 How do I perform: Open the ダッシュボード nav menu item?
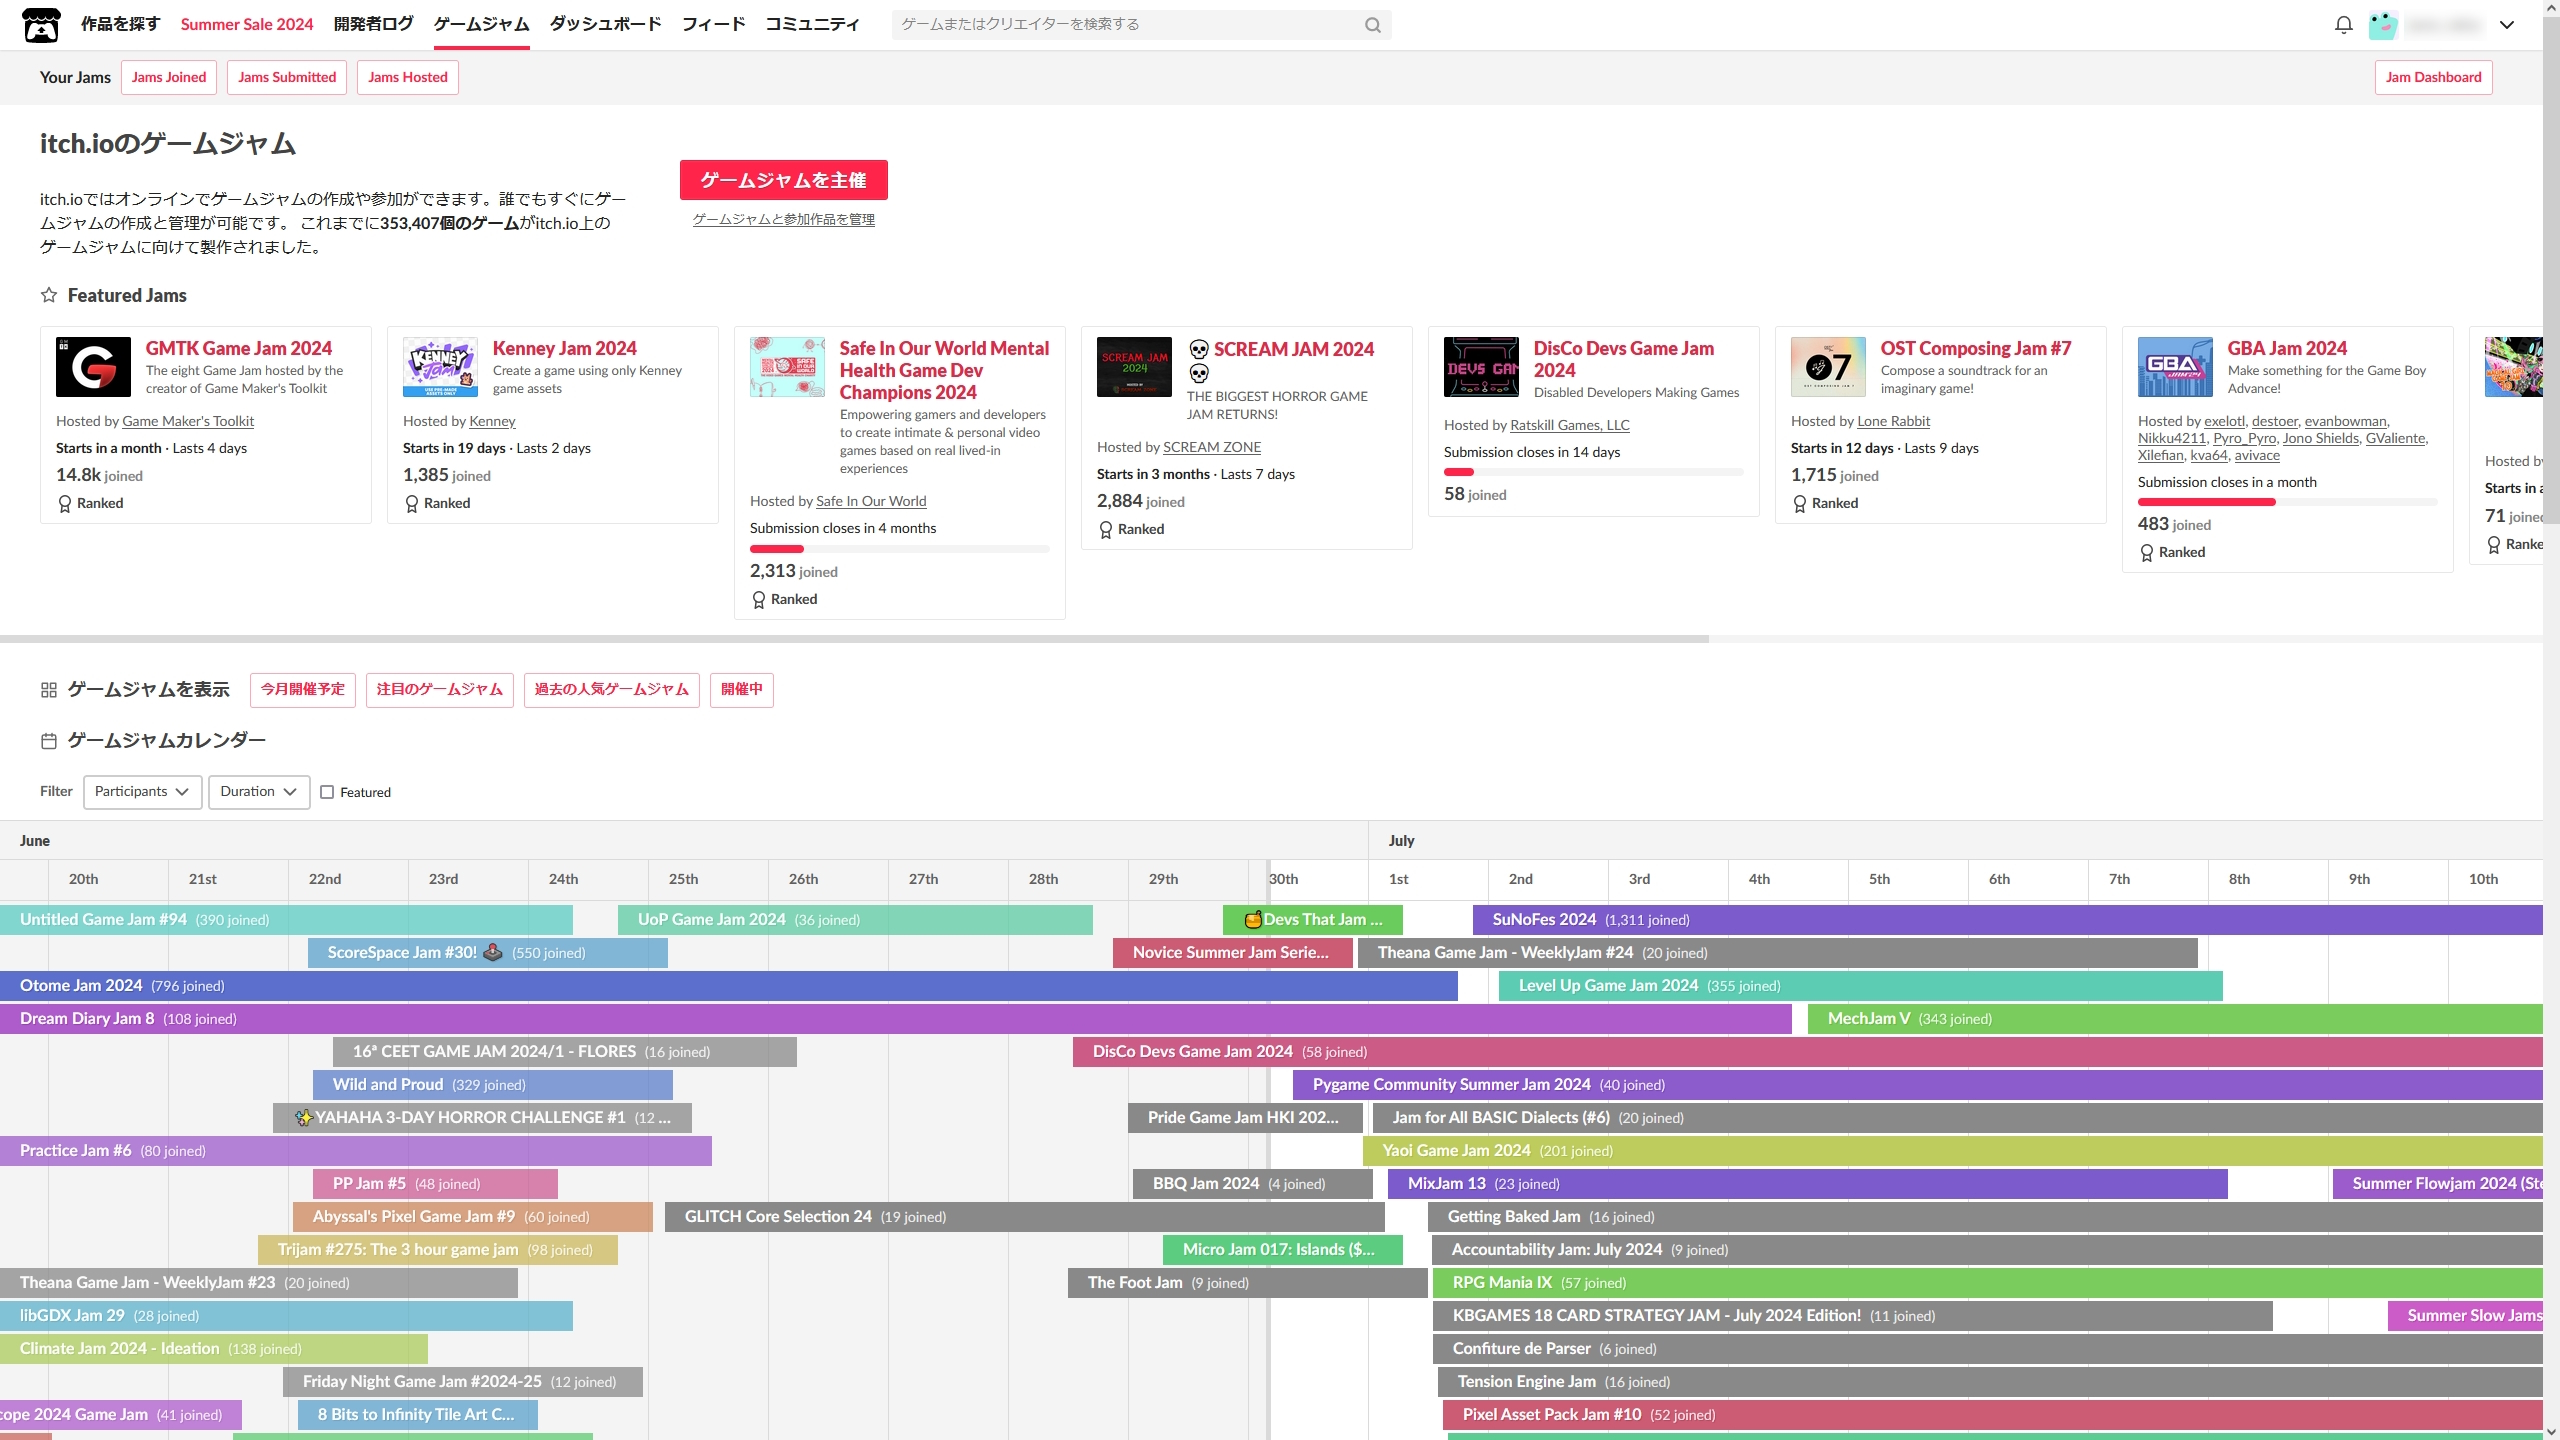pyautogui.click(x=605, y=24)
